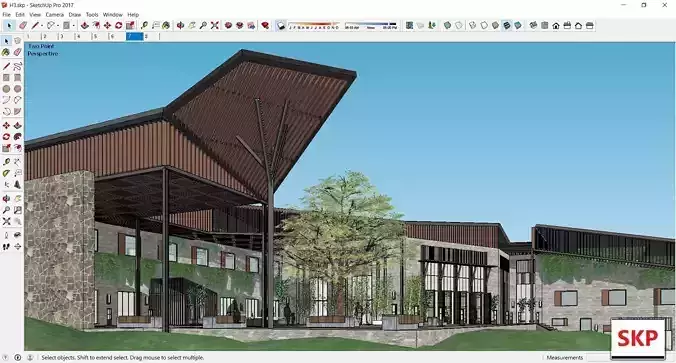Open the Help menu

tap(133, 15)
